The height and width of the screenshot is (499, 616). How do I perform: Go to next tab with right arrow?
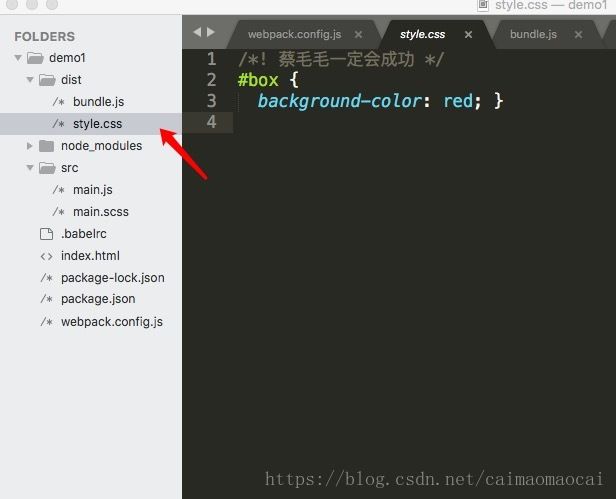tap(211, 32)
